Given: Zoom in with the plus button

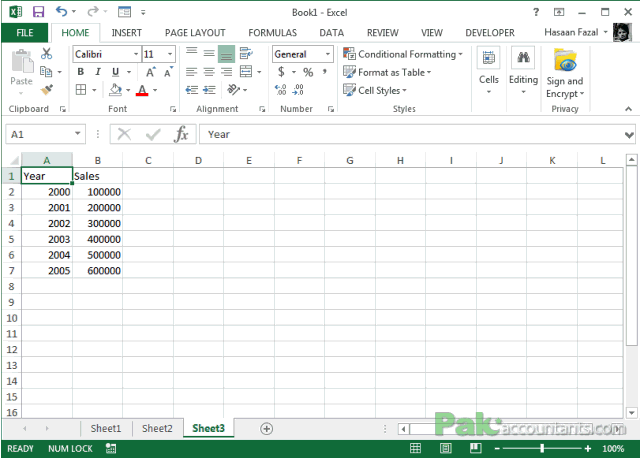Looking at the screenshot, I should [x=587, y=449].
